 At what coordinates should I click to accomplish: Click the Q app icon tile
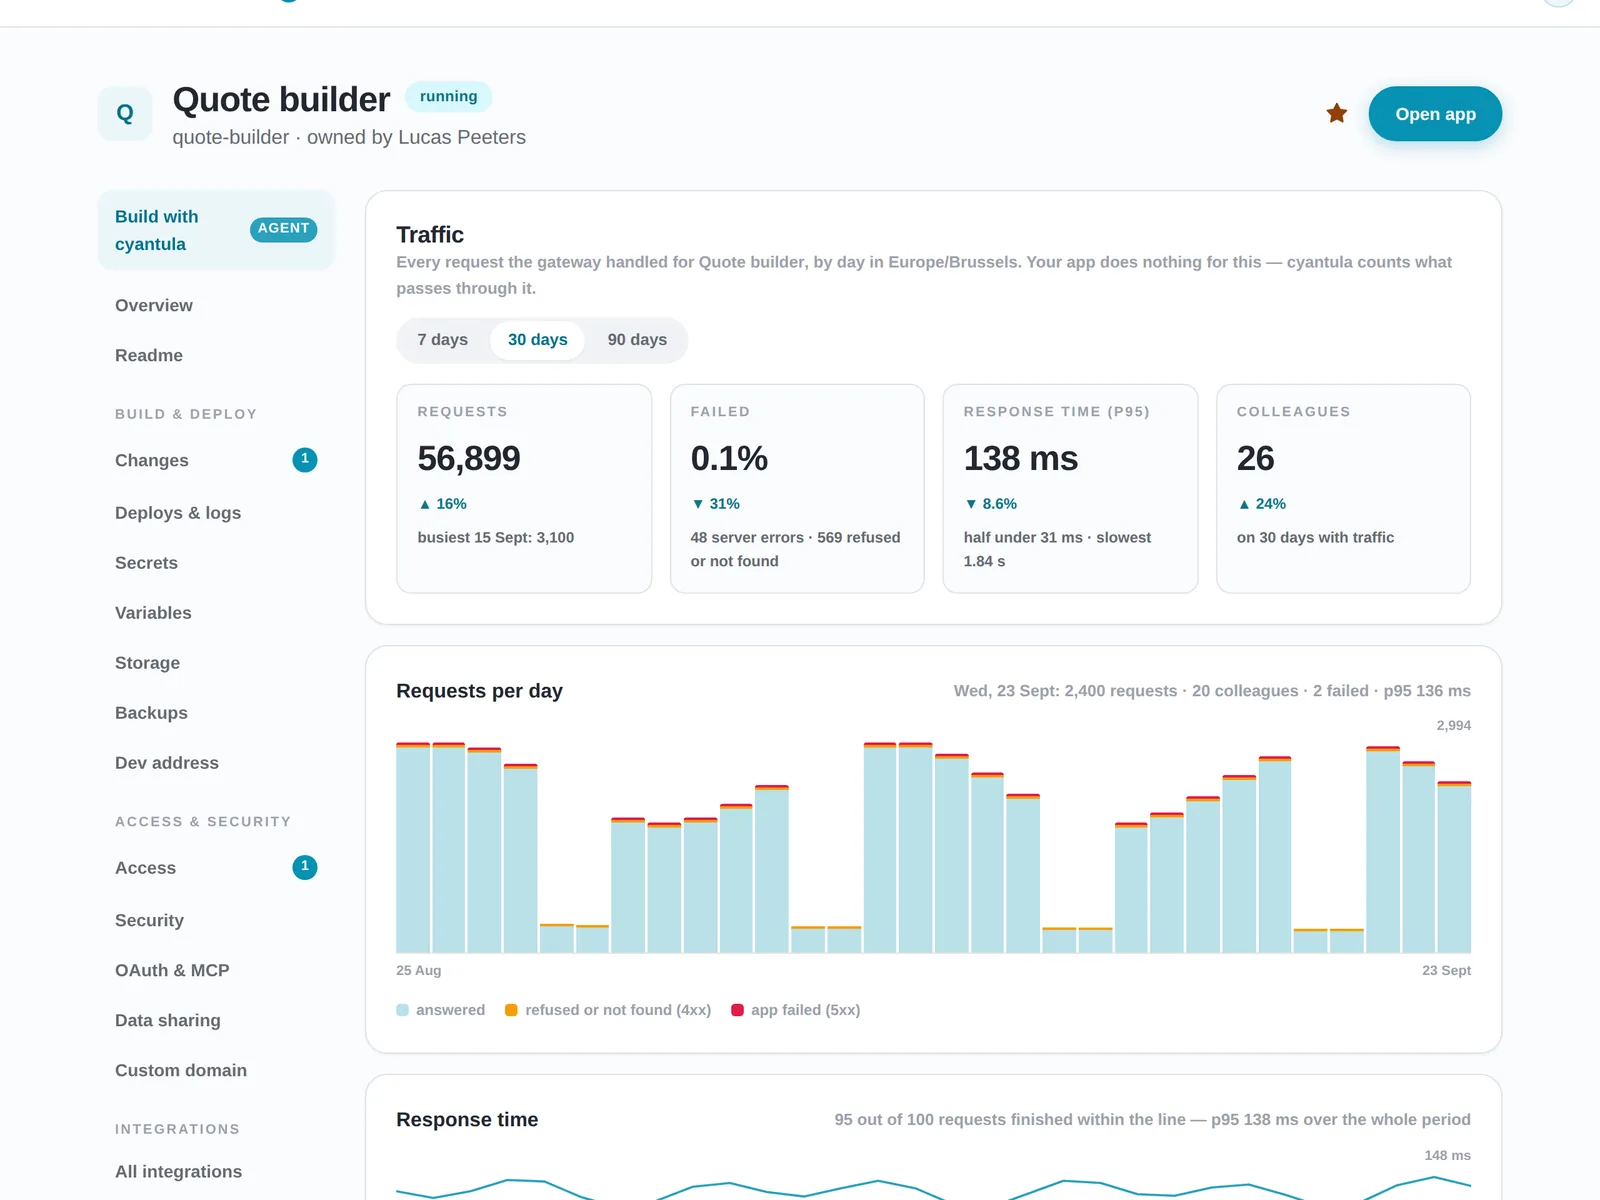[125, 113]
